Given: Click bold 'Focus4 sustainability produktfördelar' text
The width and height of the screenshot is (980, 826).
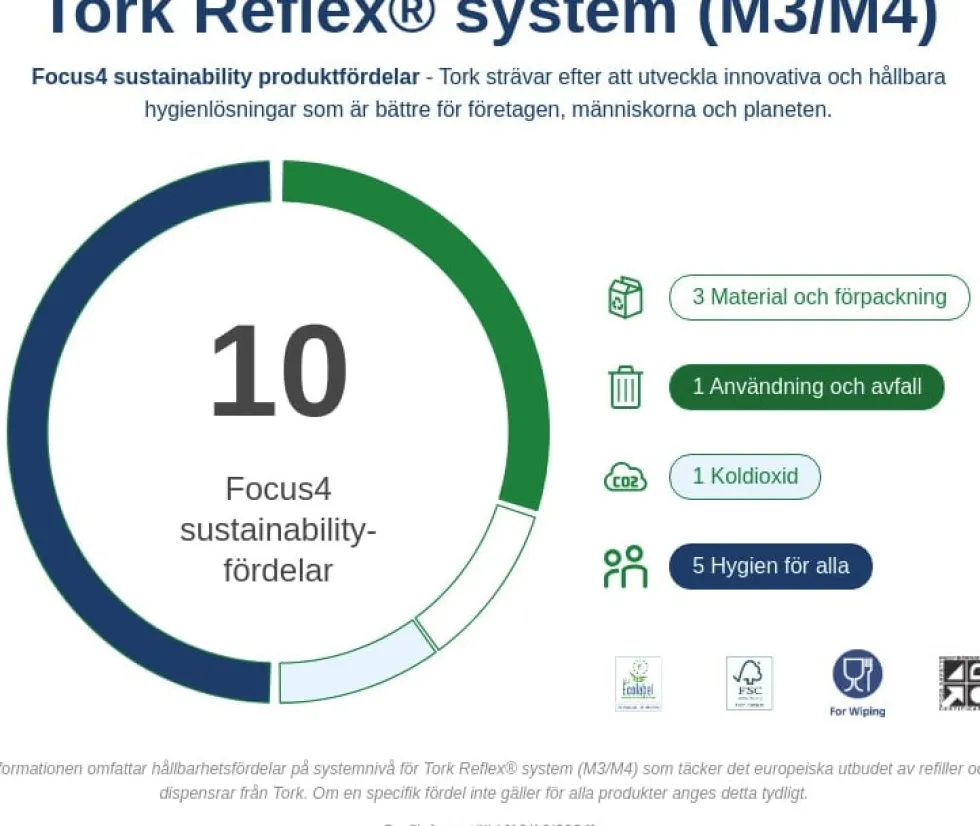Looking at the screenshot, I should click(225, 77).
